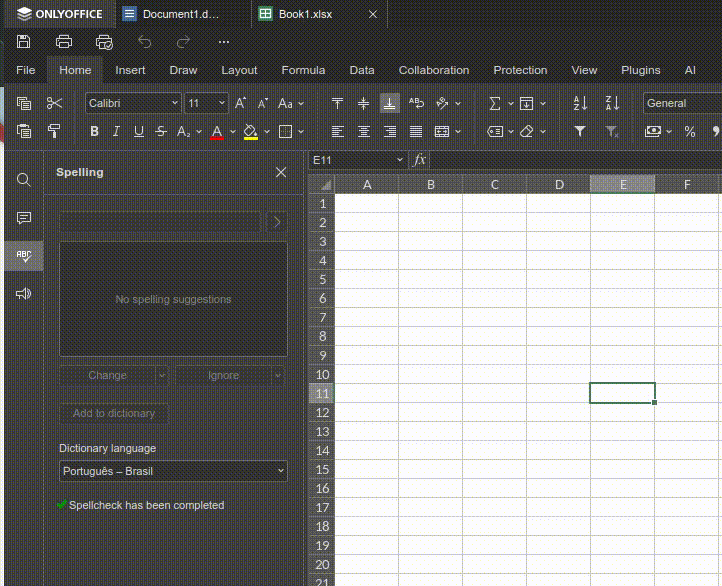Toggle Underline formatting
This screenshot has width=722, height=586.
[x=138, y=131]
